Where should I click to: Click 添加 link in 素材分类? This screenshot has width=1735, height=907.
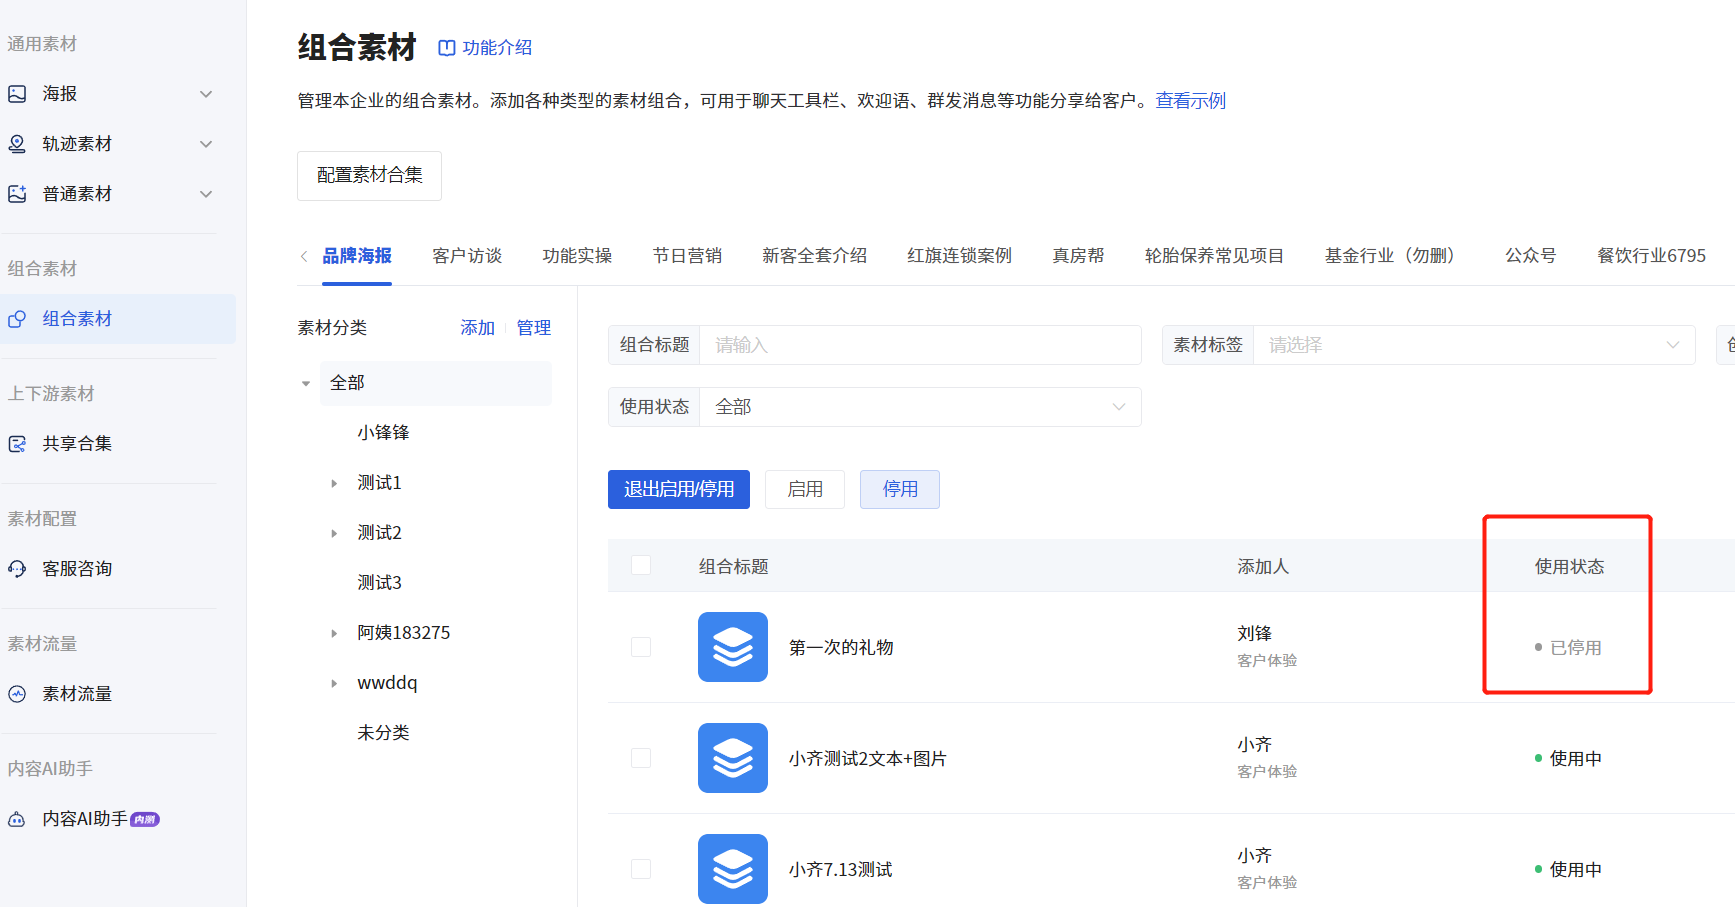click(478, 328)
